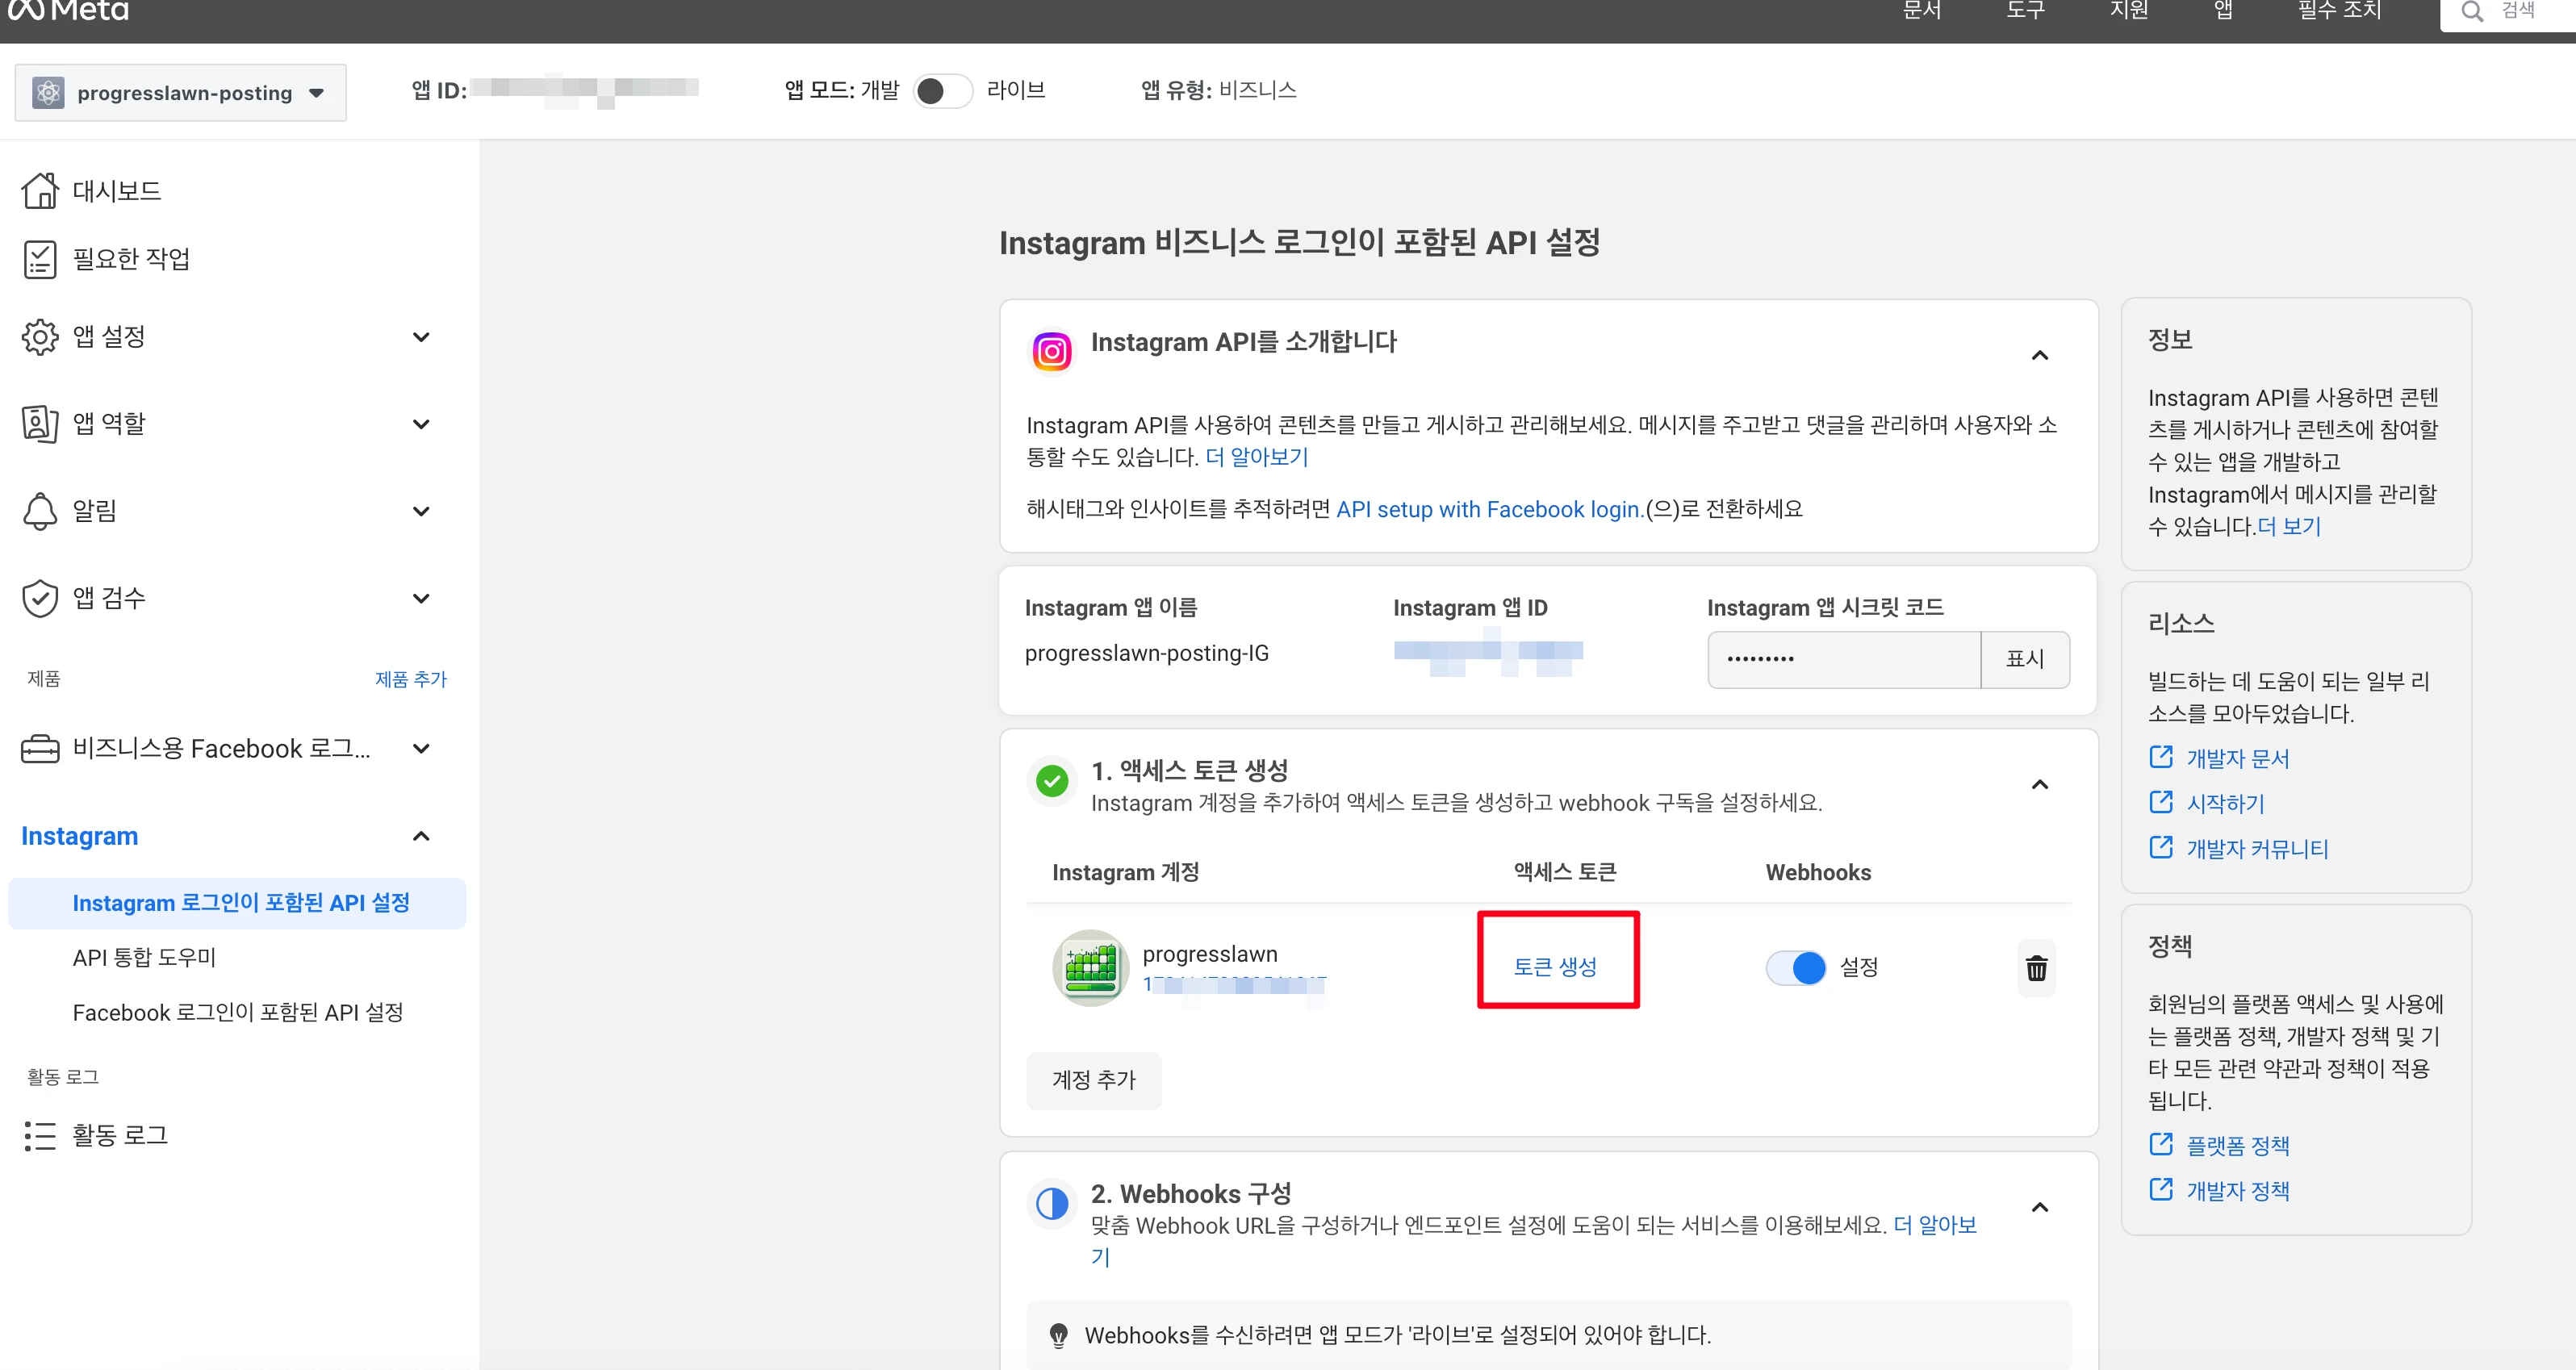The width and height of the screenshot is (2576, 1370).
Task: Open API setup with Facebook login link
Action: tap(1488, 509)
